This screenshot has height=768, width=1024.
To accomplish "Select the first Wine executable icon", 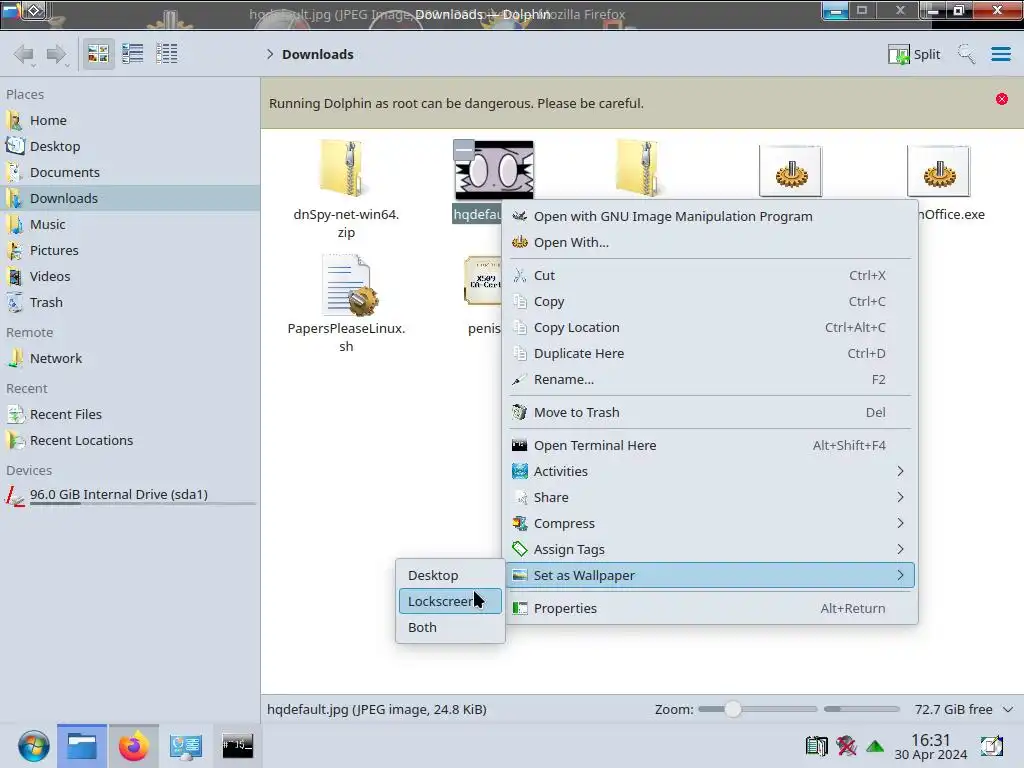I will coord(790,171).
